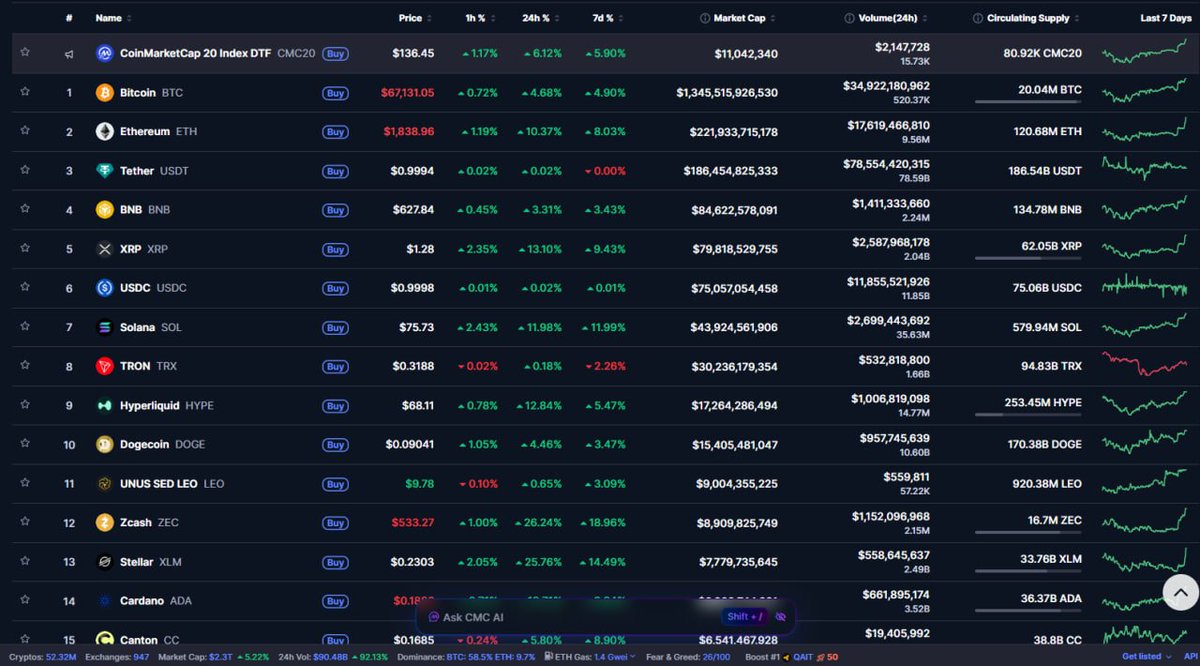
Task: Open the Get listed dropdown
Action: [x=1146, y=657]
